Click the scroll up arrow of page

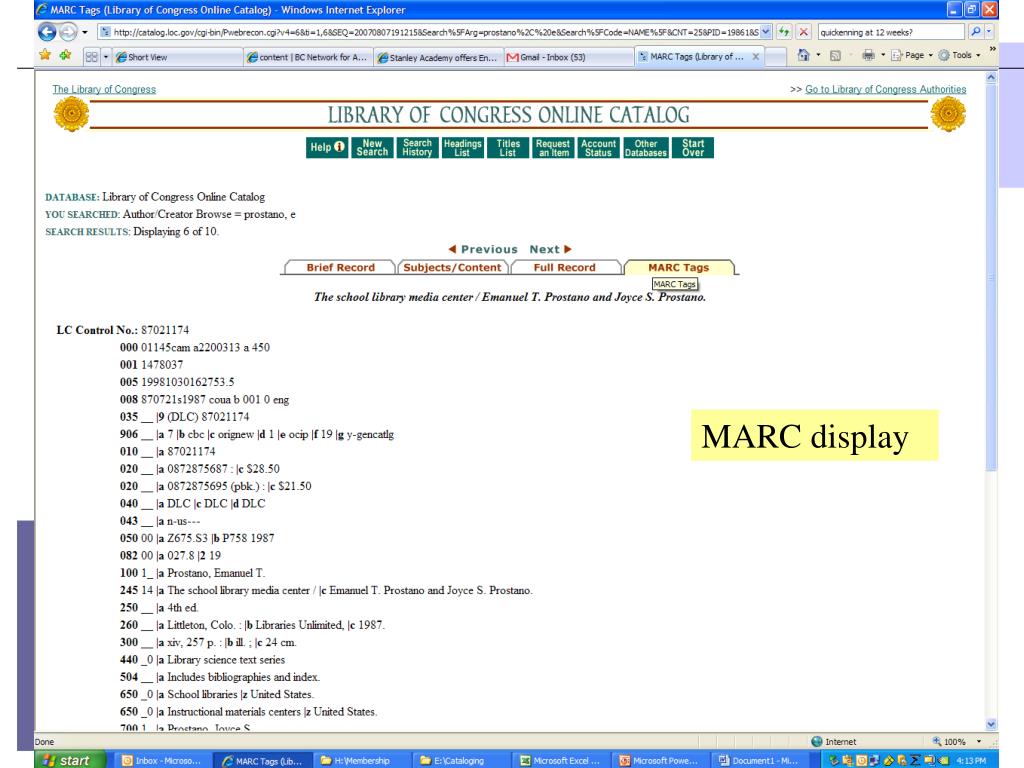click(x=991, y=77)
